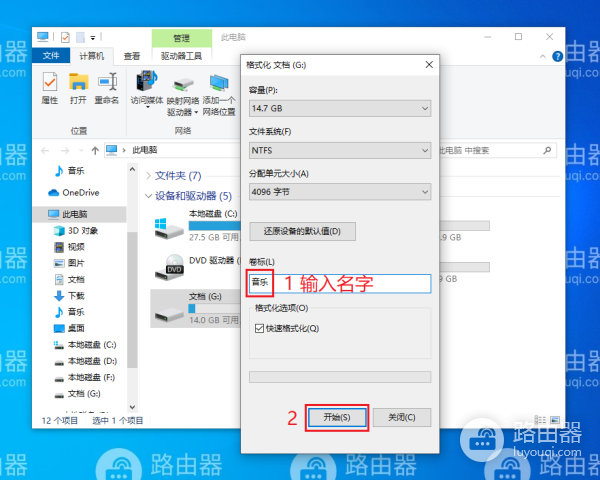This screenshot has height=480, width=600.
Task: Click the forward navigation arrow
Action: point(65,150)
